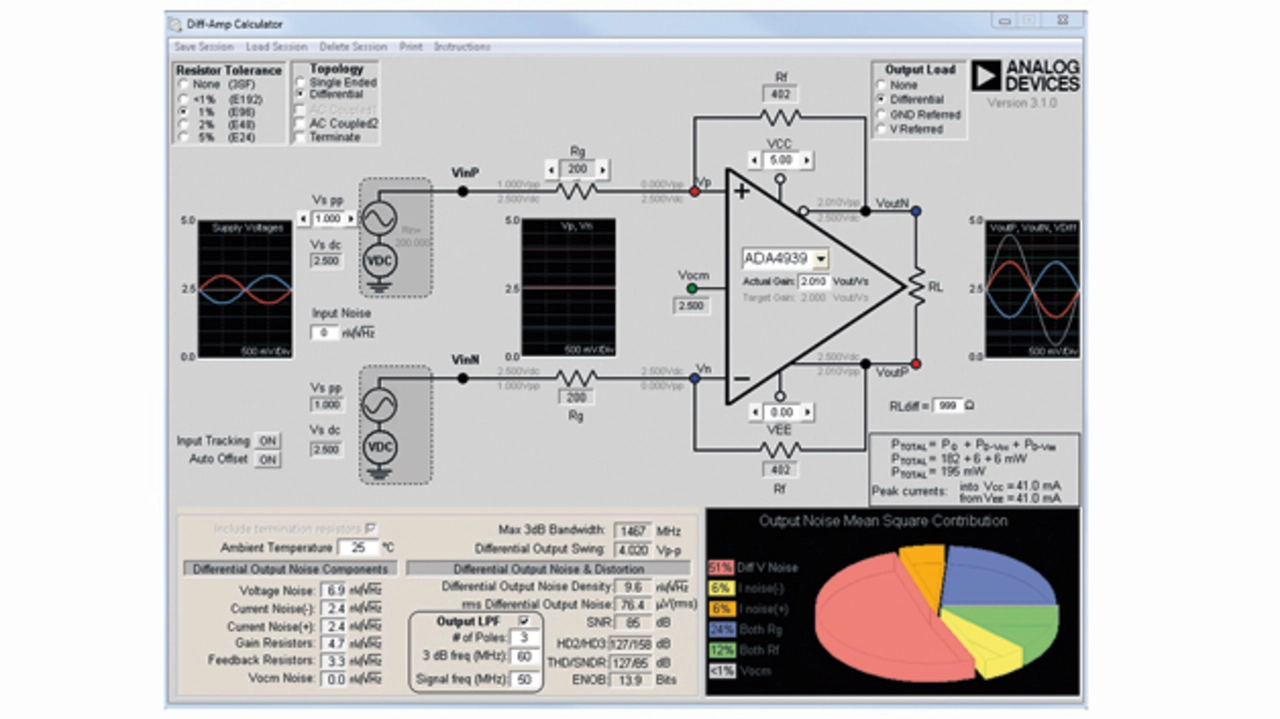The width and height of the screenshot is (1280, 719).
Task: Click the plus input sign on amplifier
Action: pyautogui.click(x=741, y=191)
